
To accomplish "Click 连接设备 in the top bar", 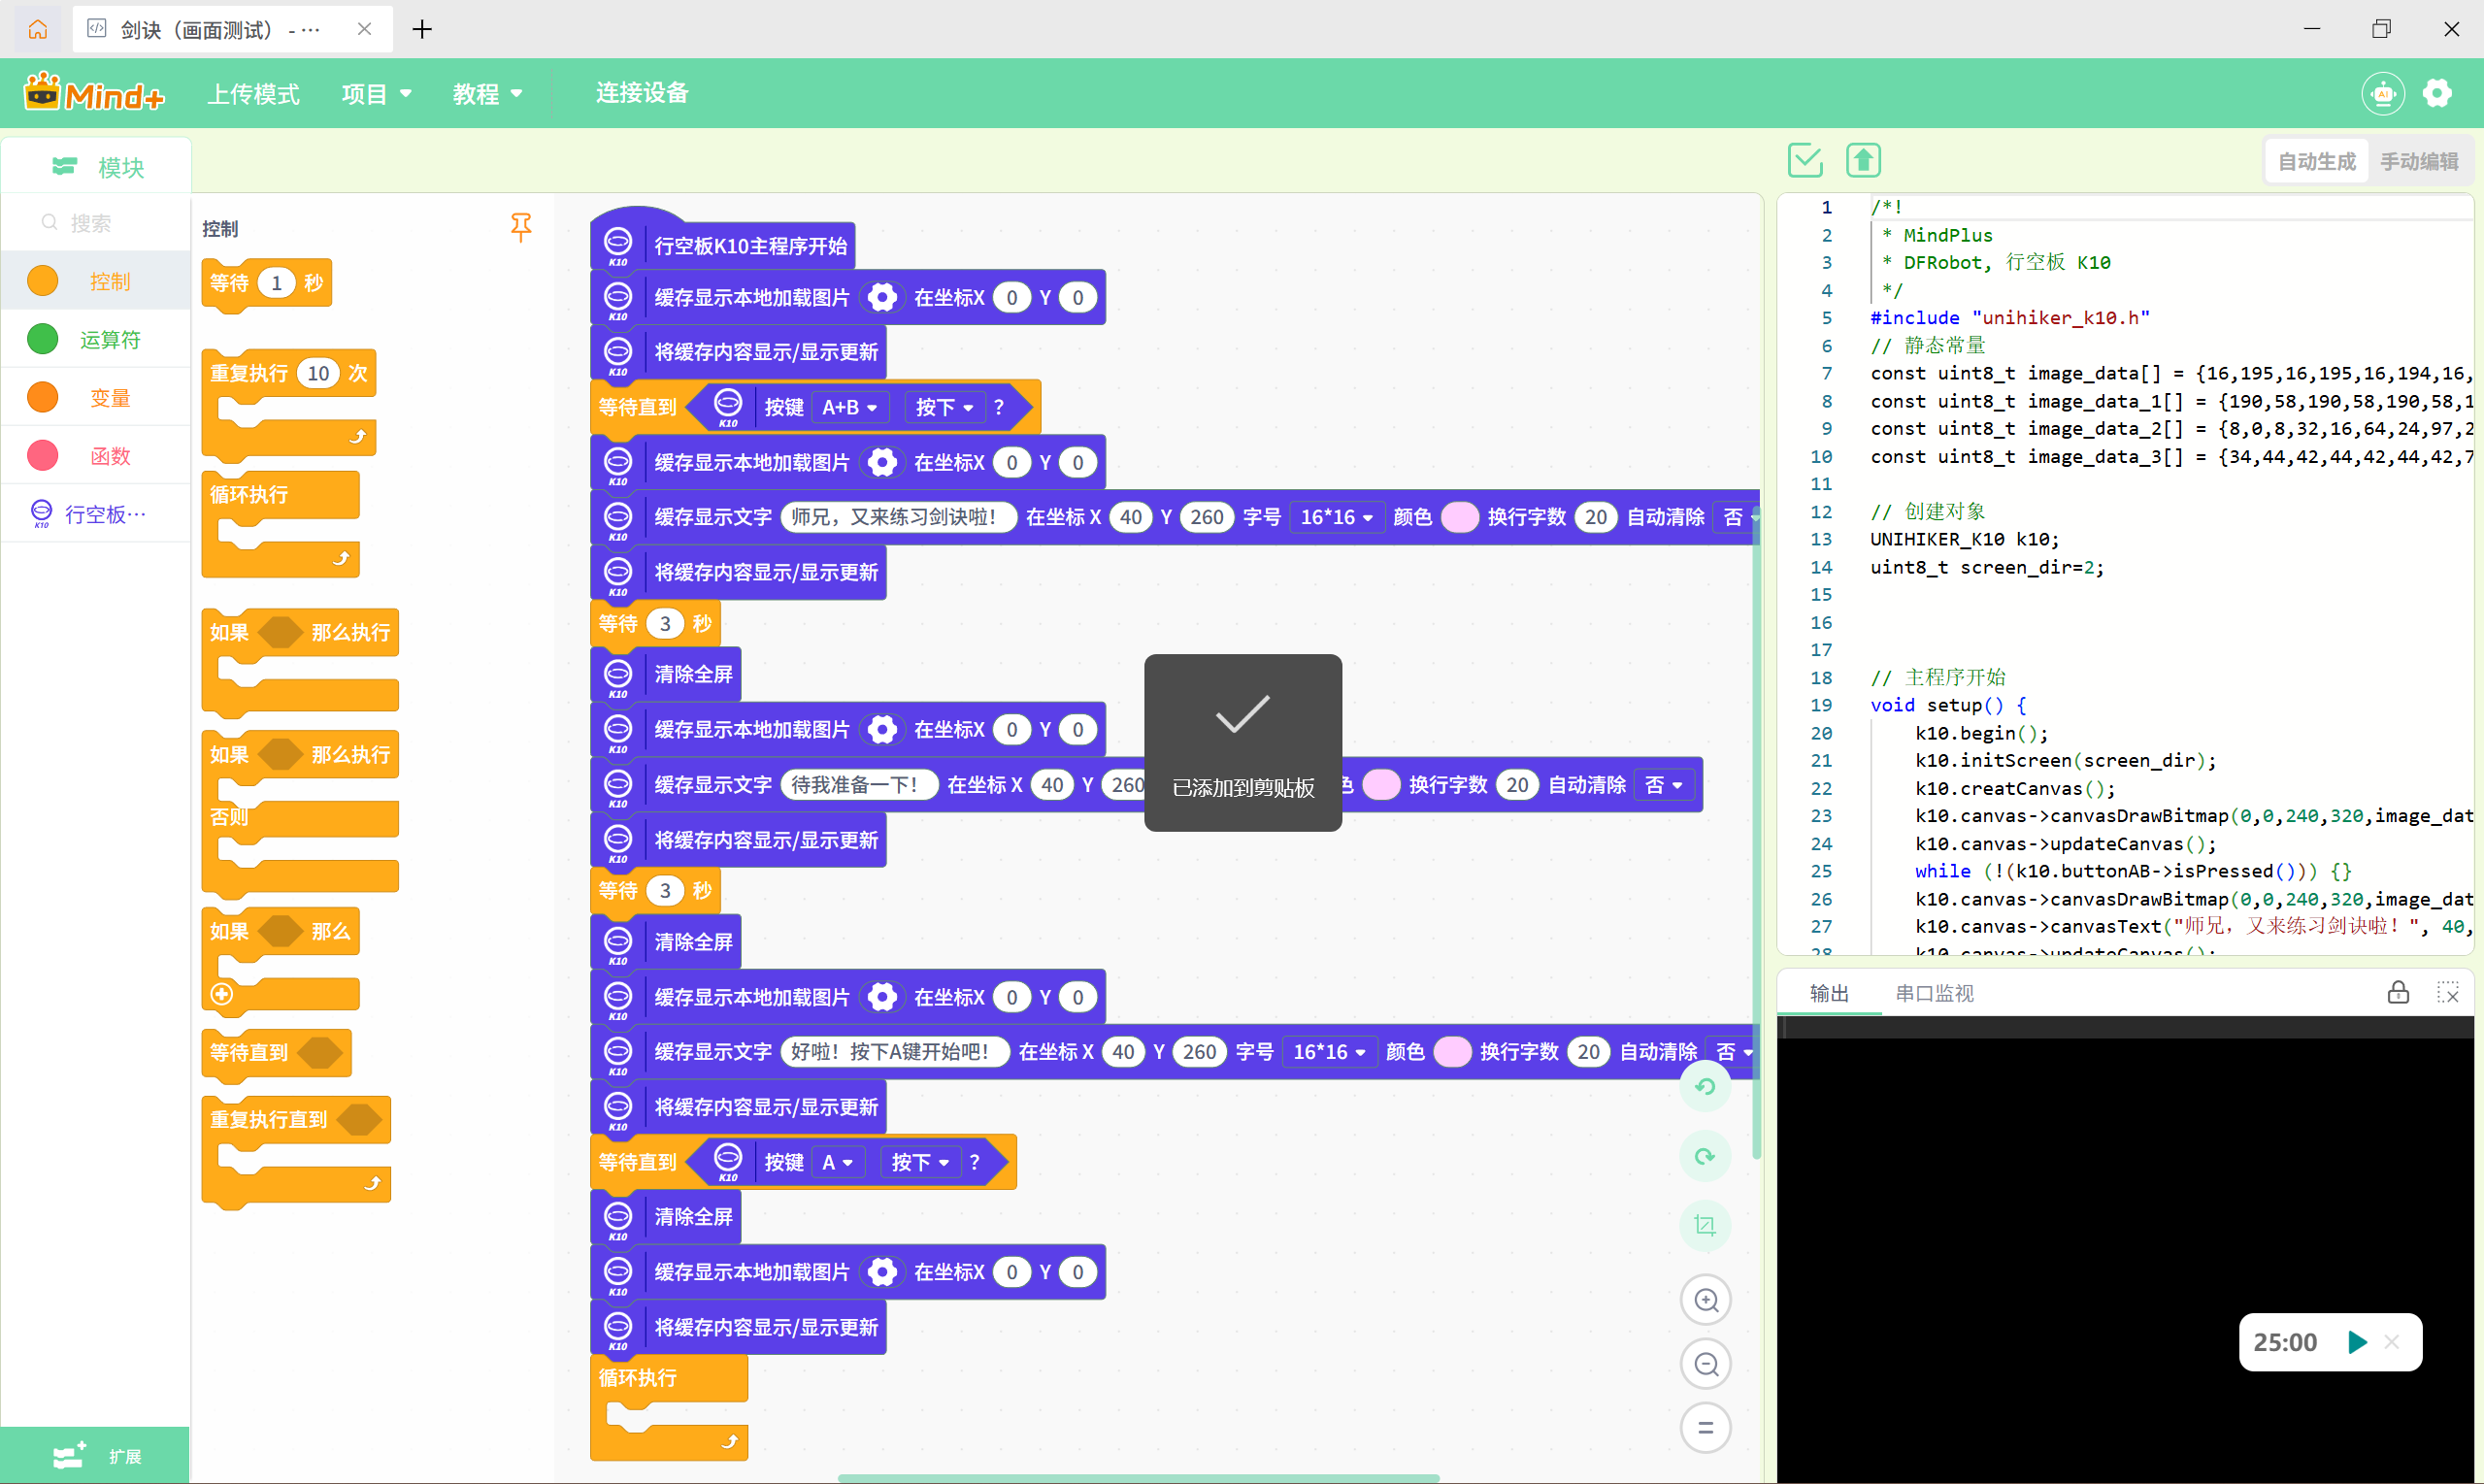I will pos(642,93).
